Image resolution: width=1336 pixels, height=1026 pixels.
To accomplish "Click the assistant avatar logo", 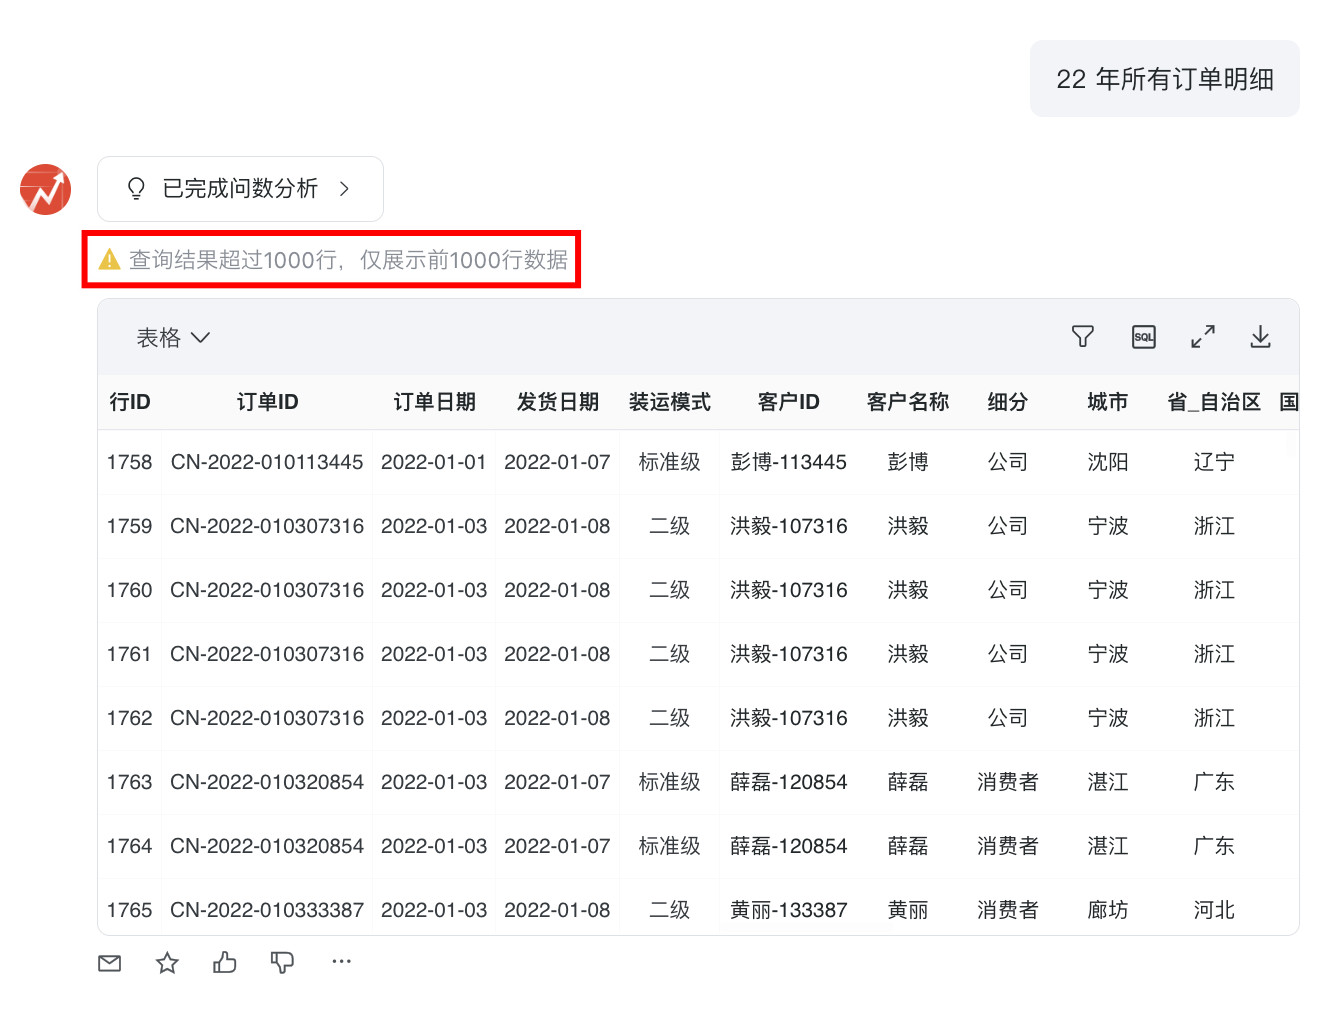I will tap(46, 190).
